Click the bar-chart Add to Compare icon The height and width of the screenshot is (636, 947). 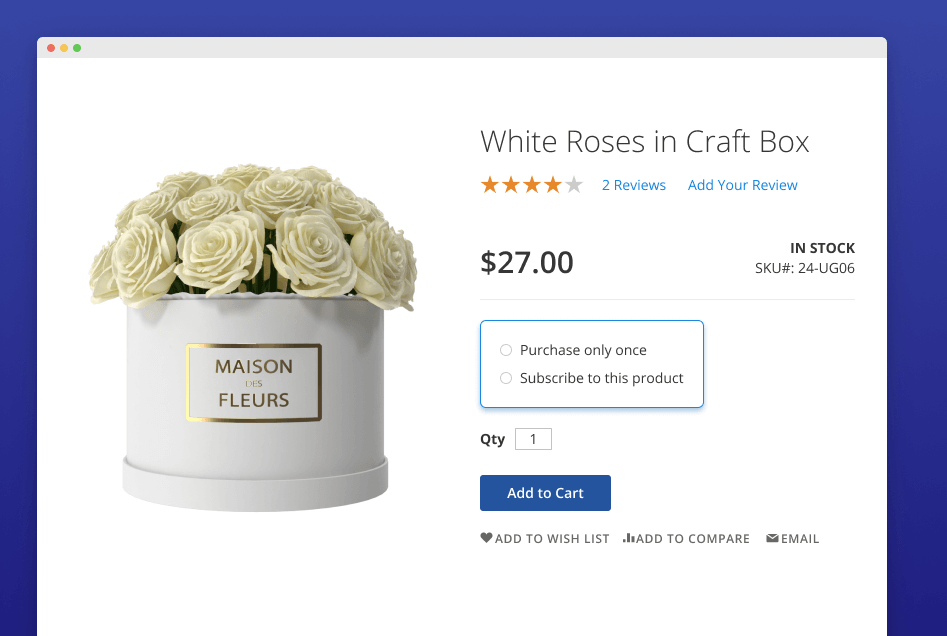point(629,538)
